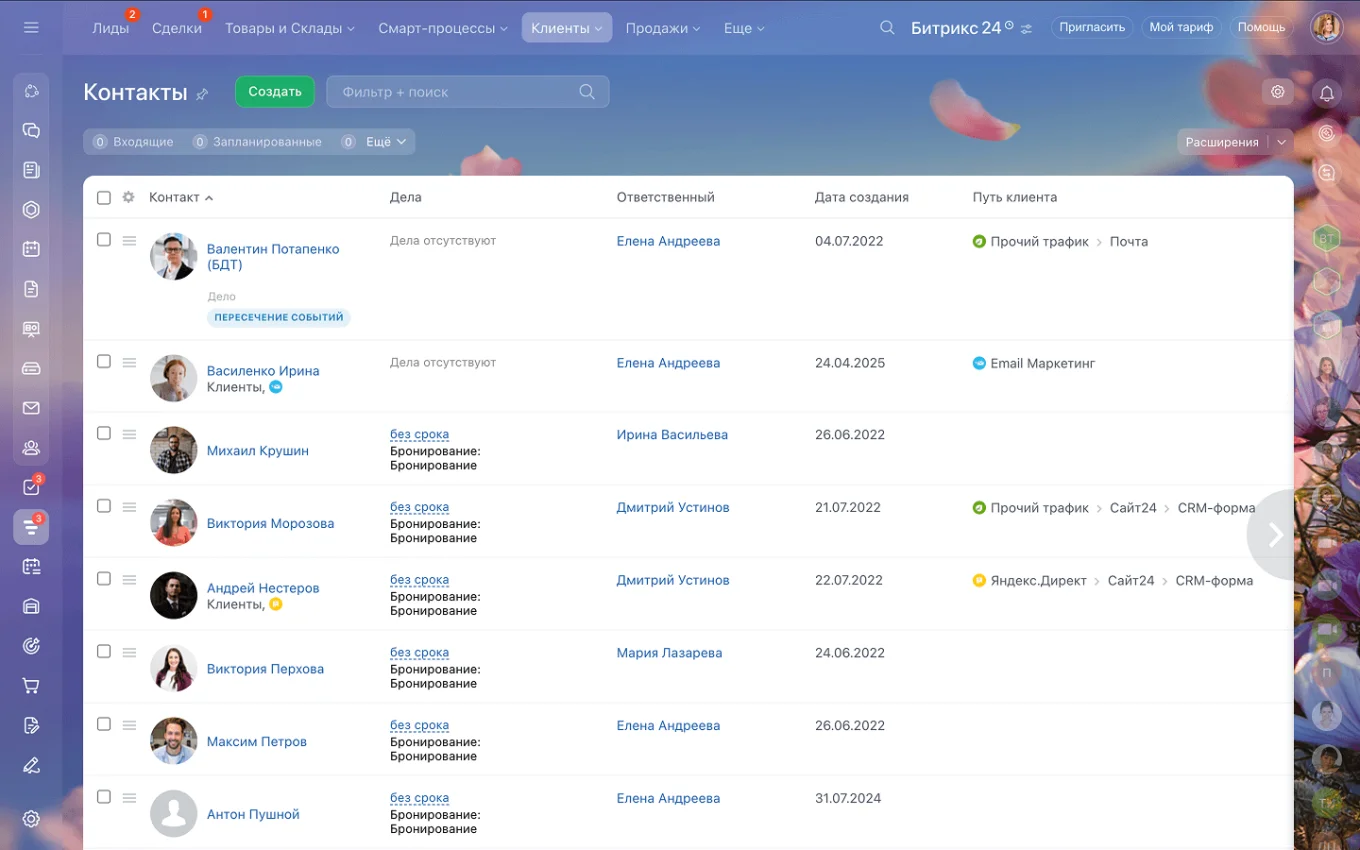Image resolution: width=1360 pixels, height=850 pixels.
Task: Switch to the Продажи menu
Action: pos(662,28)
